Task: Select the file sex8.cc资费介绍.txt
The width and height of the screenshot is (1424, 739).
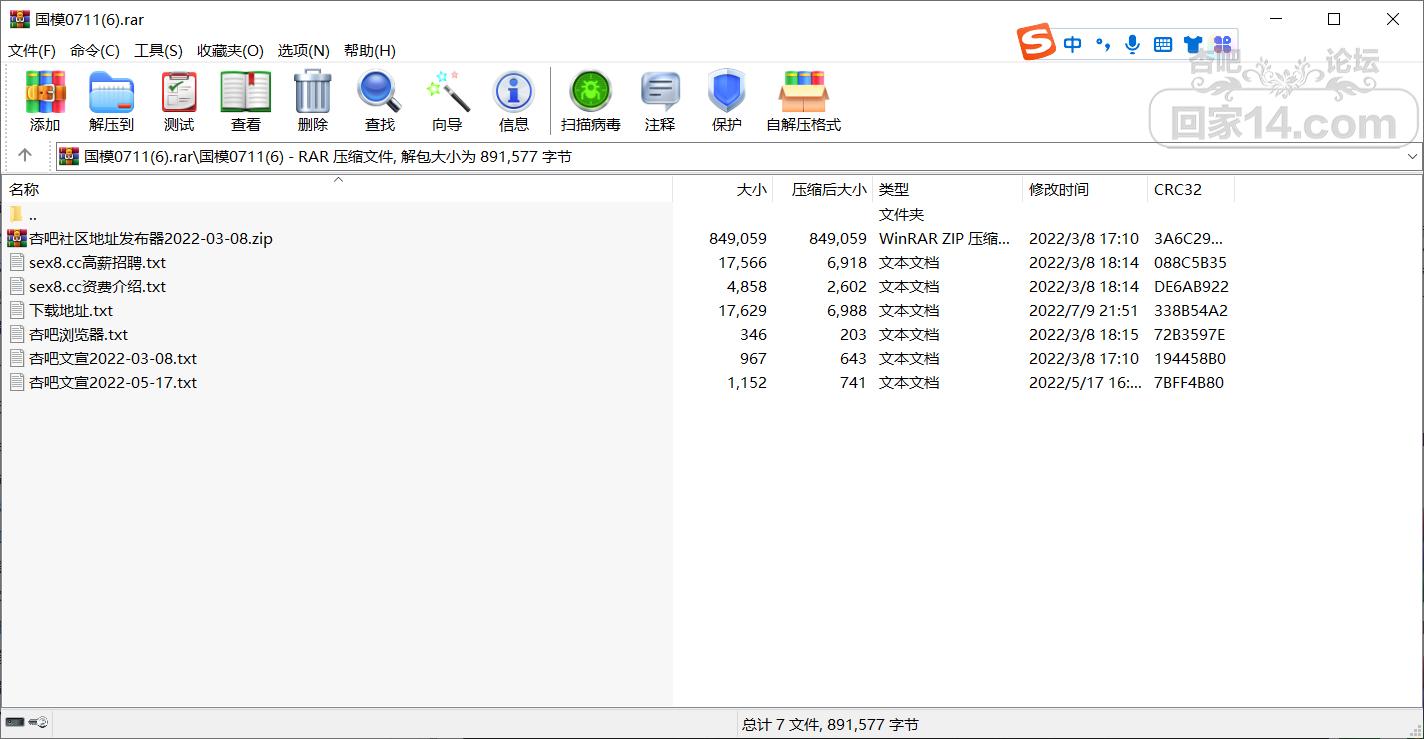Action: 97,286
